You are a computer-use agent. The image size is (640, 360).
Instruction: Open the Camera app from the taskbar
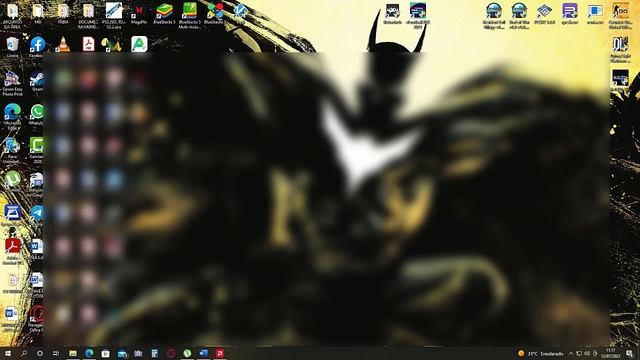click(138, 353)
